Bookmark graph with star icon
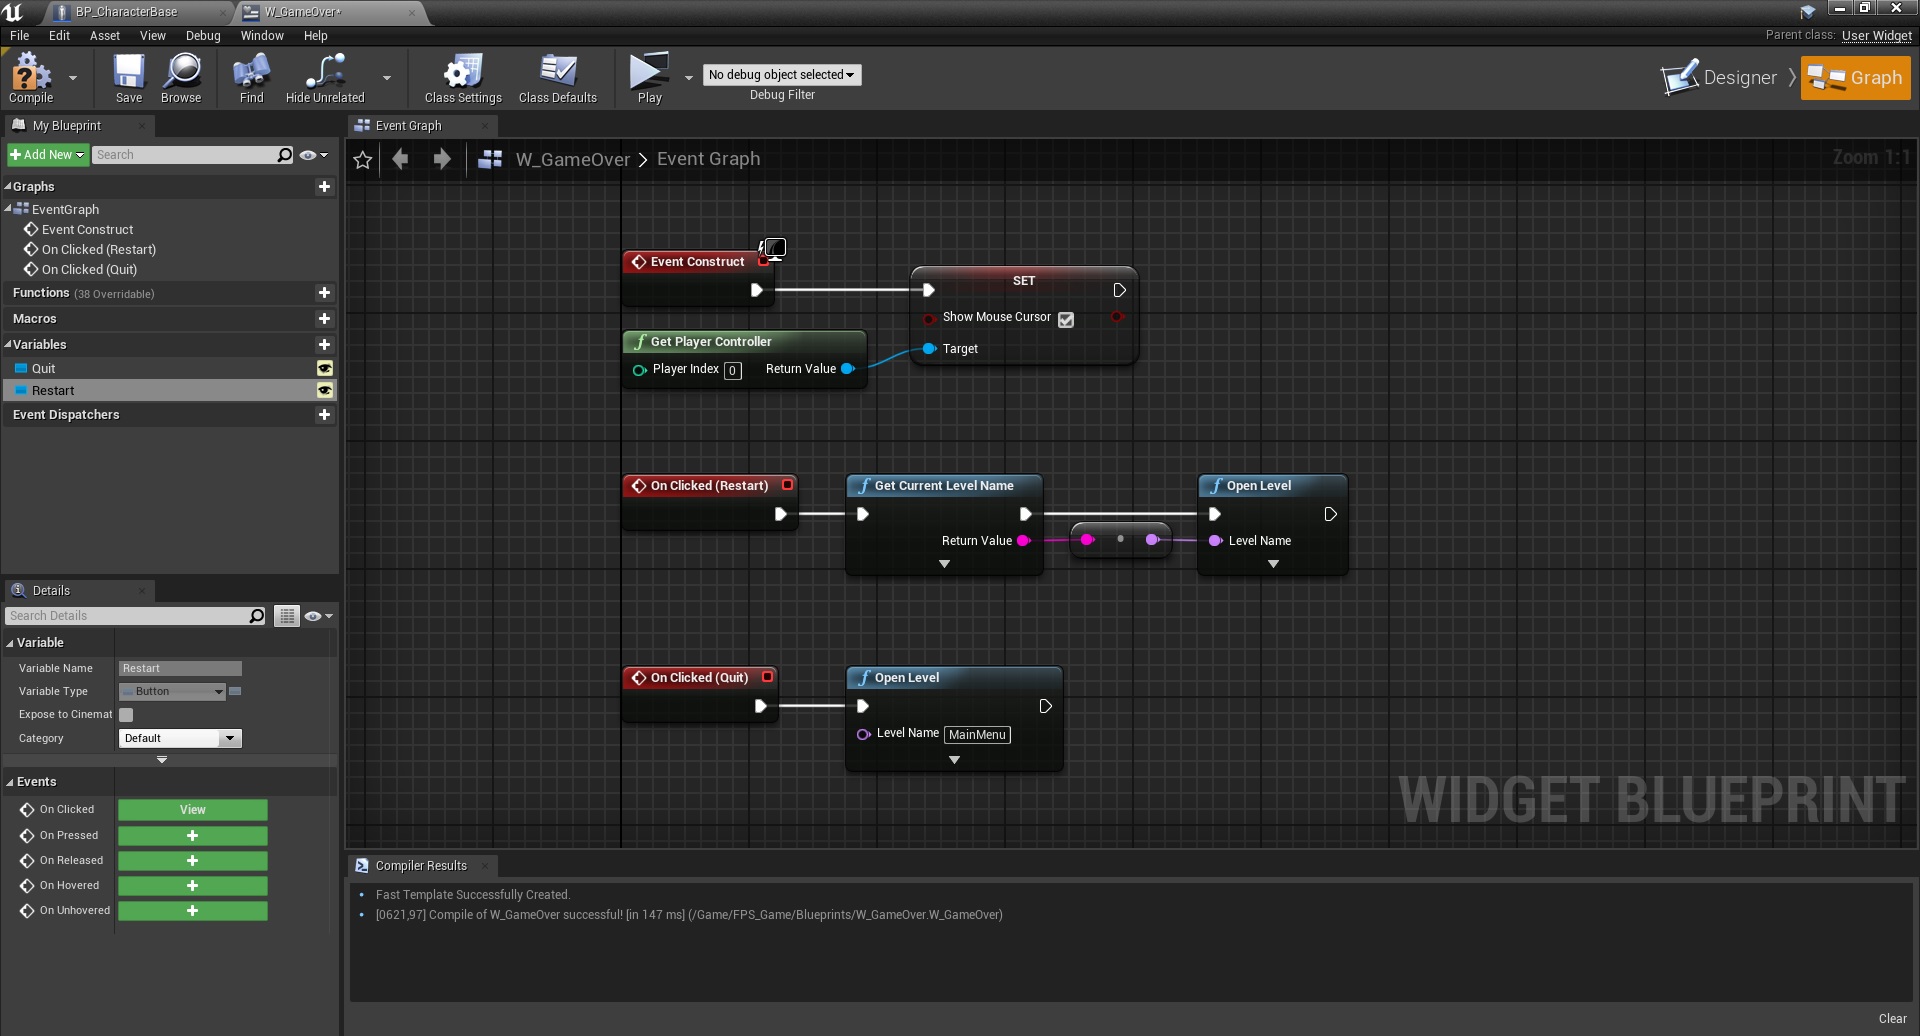This screenshot has width=1920, height=1036. pyautogui.click(x=363, y=160)
